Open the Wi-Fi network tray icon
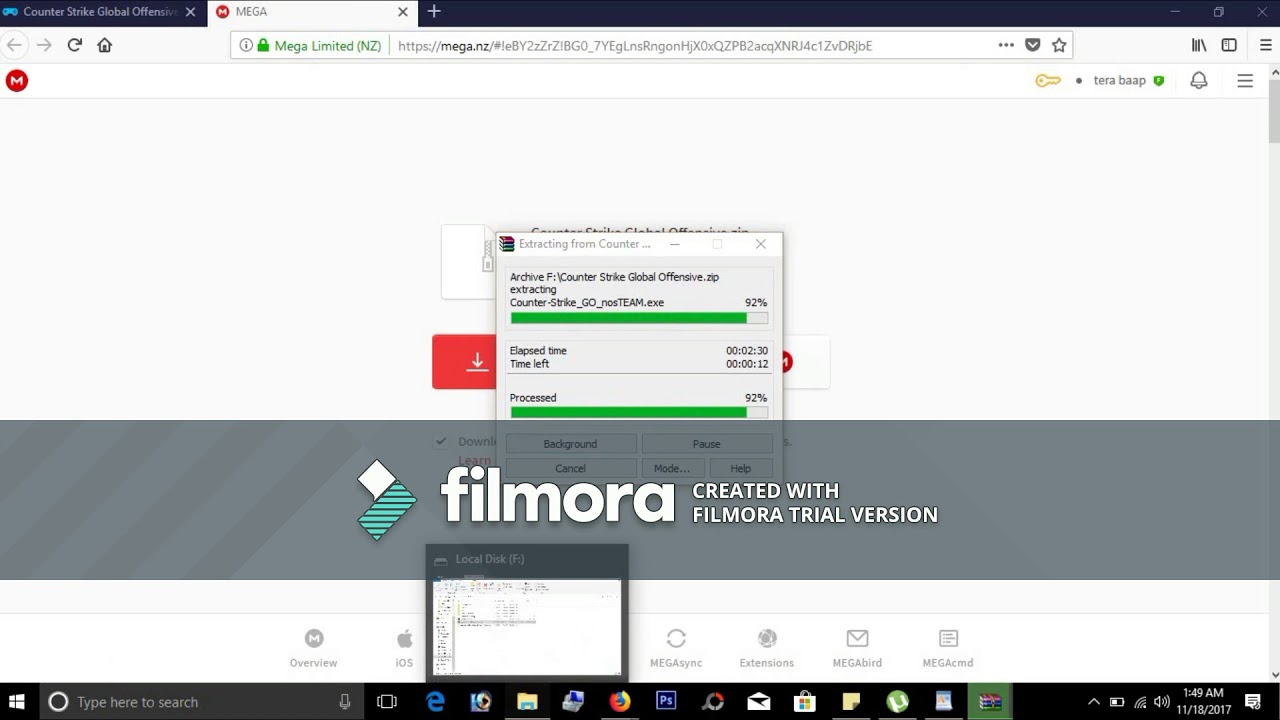1280x720 pixels. 1140,702
